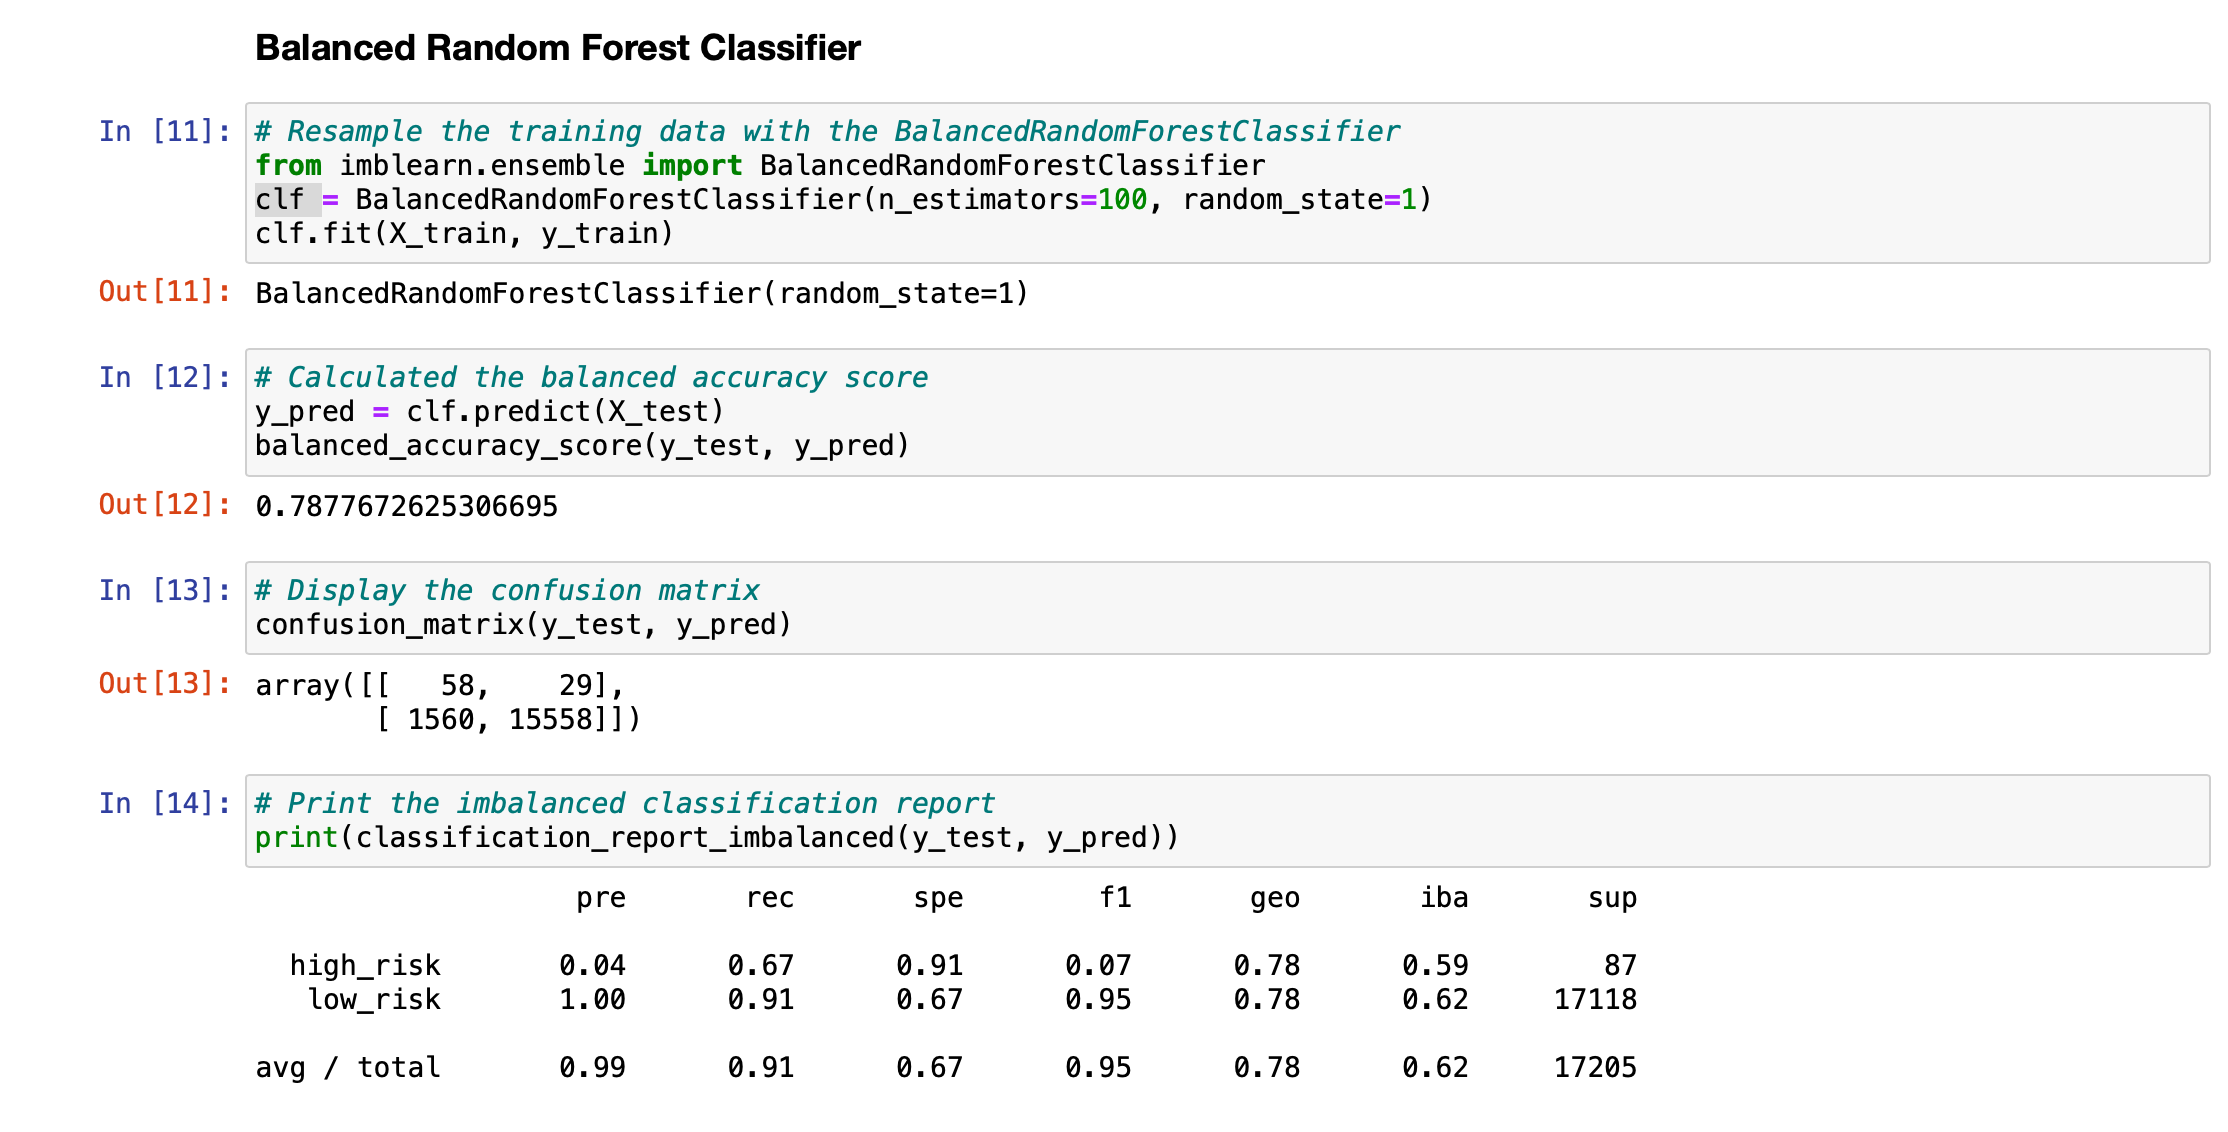This screenshot has height=1132, width=2228.
Task: Place cursor on clf.fit(X_train, y_train) line
Action: tap(464, 234)
